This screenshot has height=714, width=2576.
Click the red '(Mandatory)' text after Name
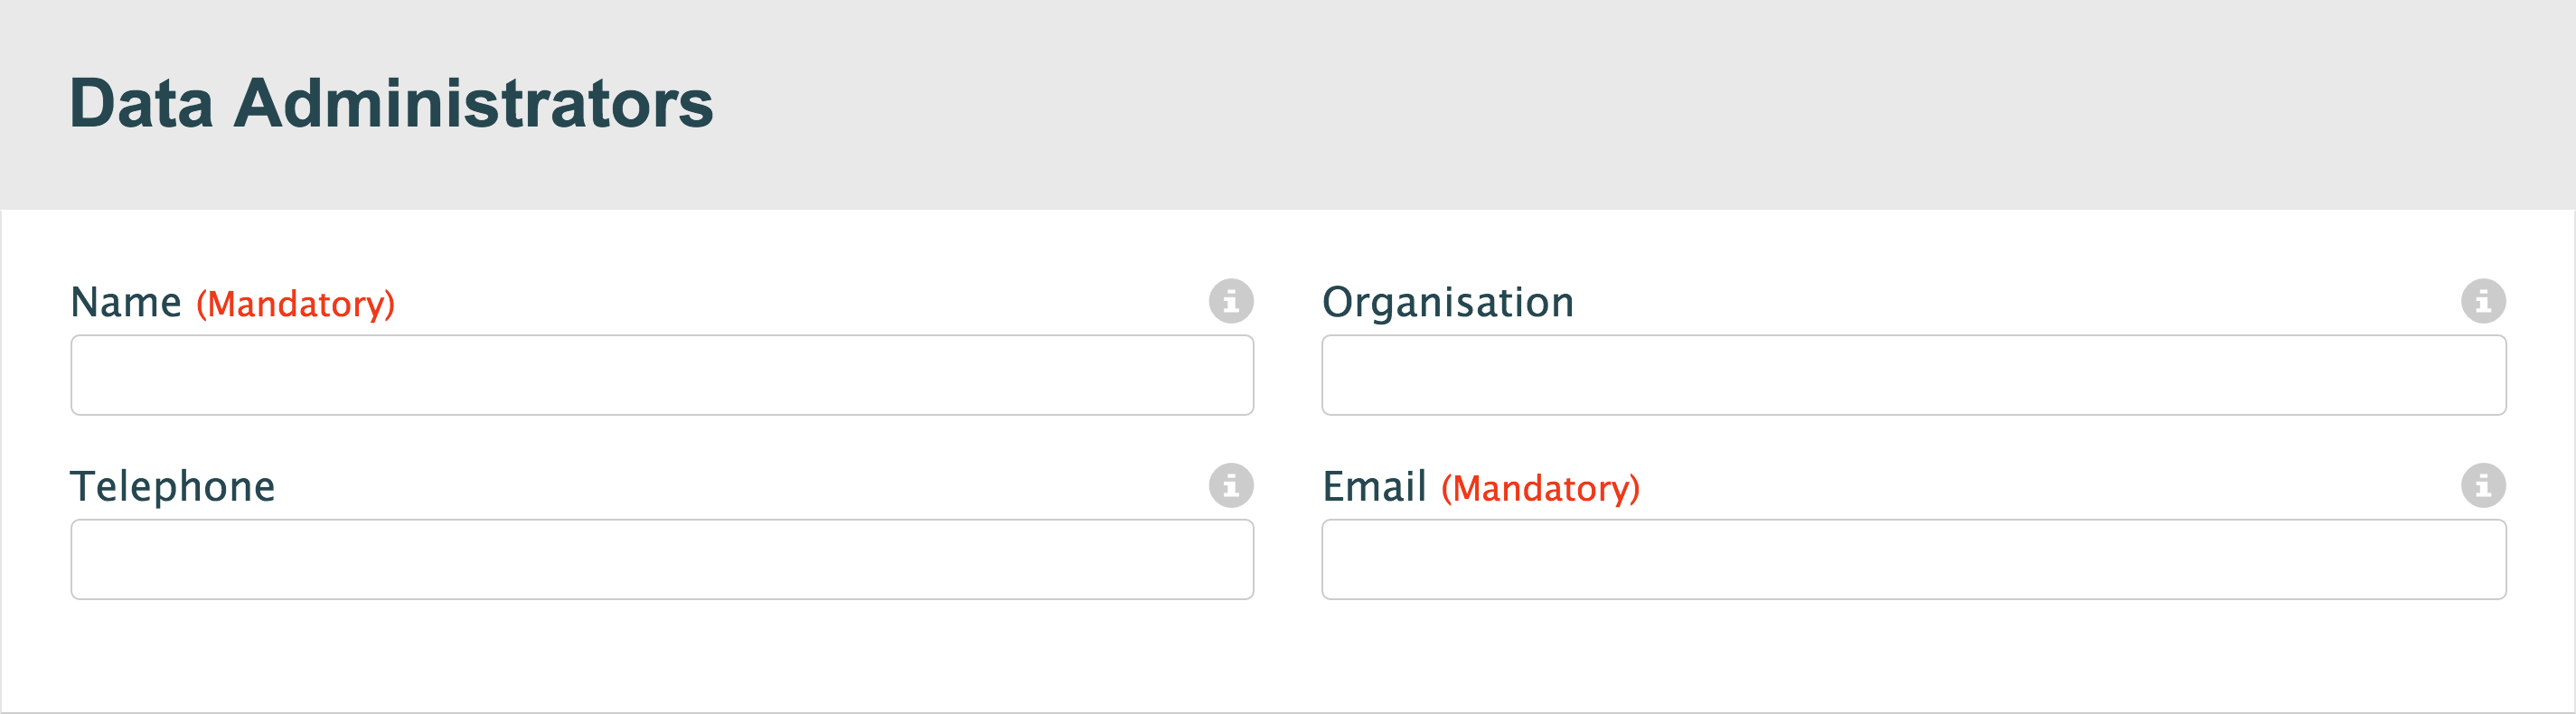point(295,304)
